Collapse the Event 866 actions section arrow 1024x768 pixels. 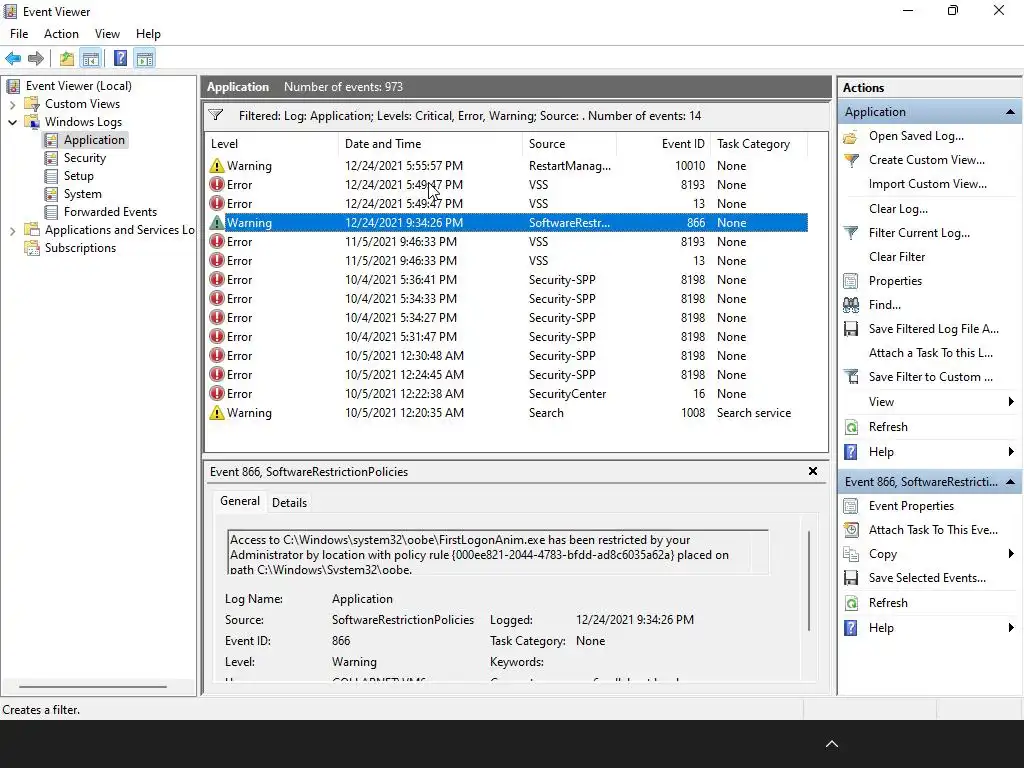coord(1010,482)
